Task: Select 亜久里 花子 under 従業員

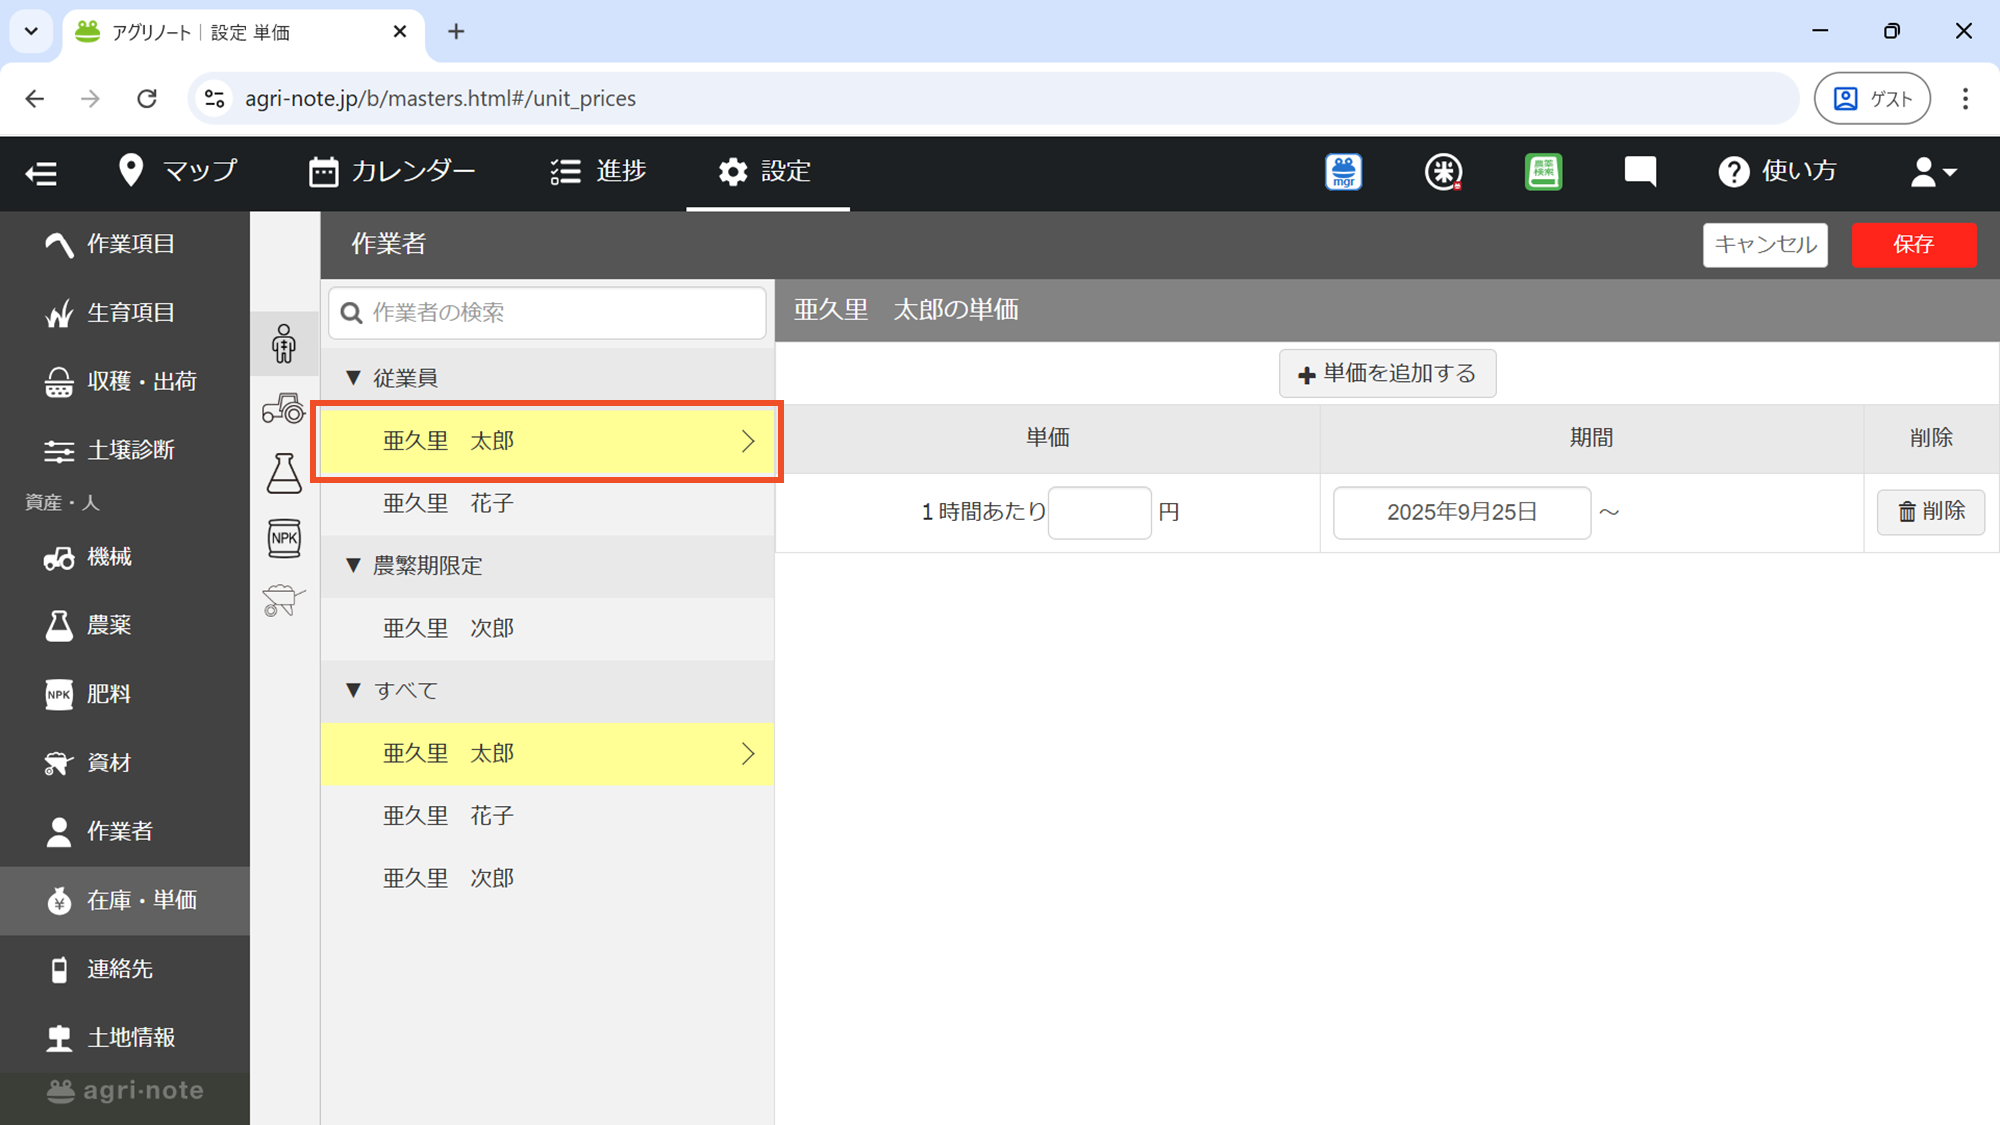Action: 547,503
